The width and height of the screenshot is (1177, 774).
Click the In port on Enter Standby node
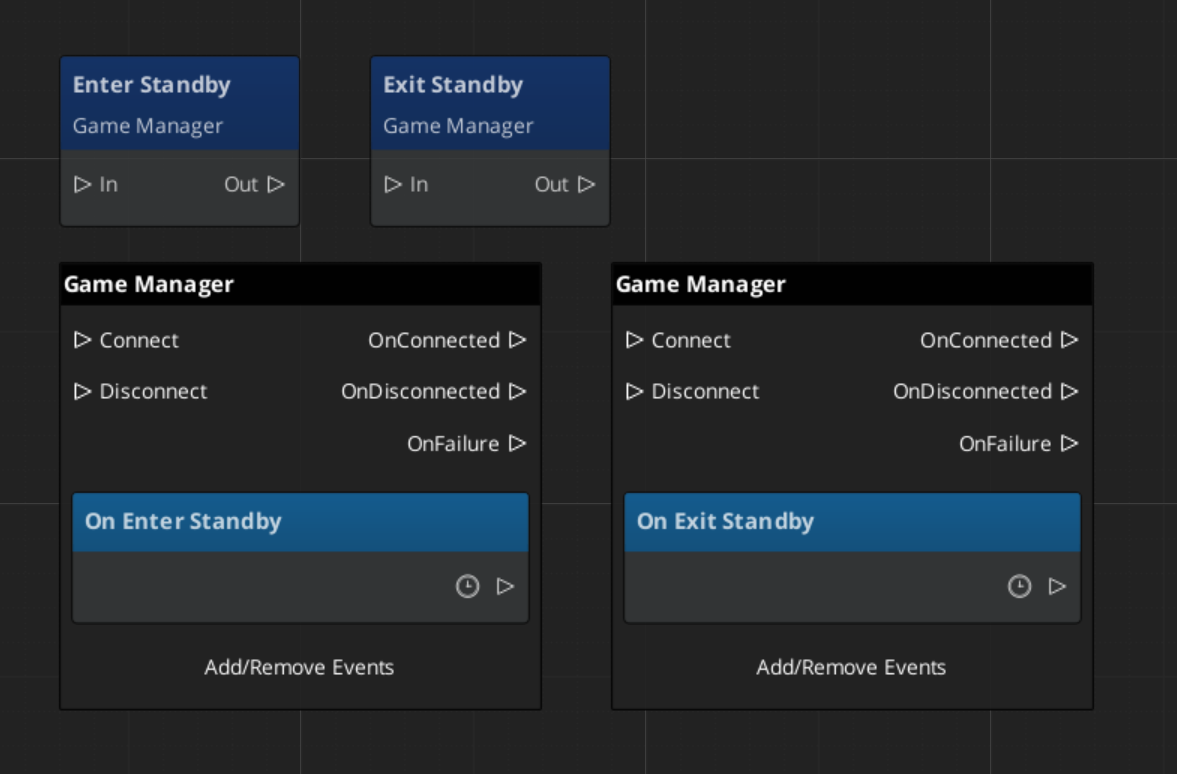(x=82, y=184)
